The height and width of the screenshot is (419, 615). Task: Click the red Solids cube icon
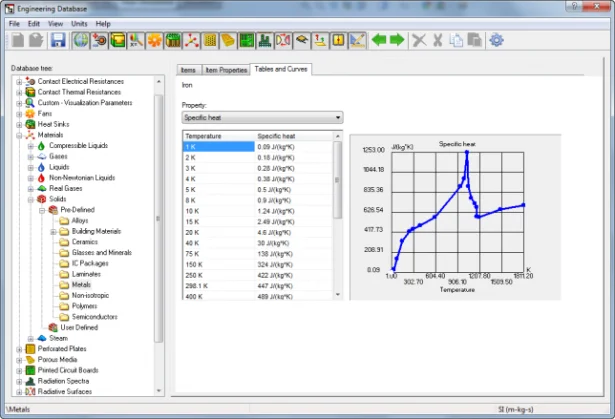[41, 199]
